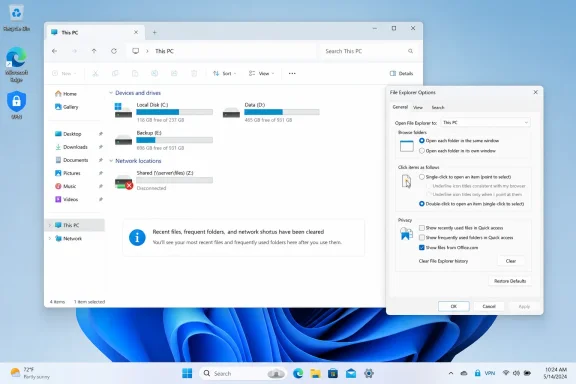Uncheck Show files from Office.com
Image resolution: width=576 pixels, height=384 pixels.
422,248
